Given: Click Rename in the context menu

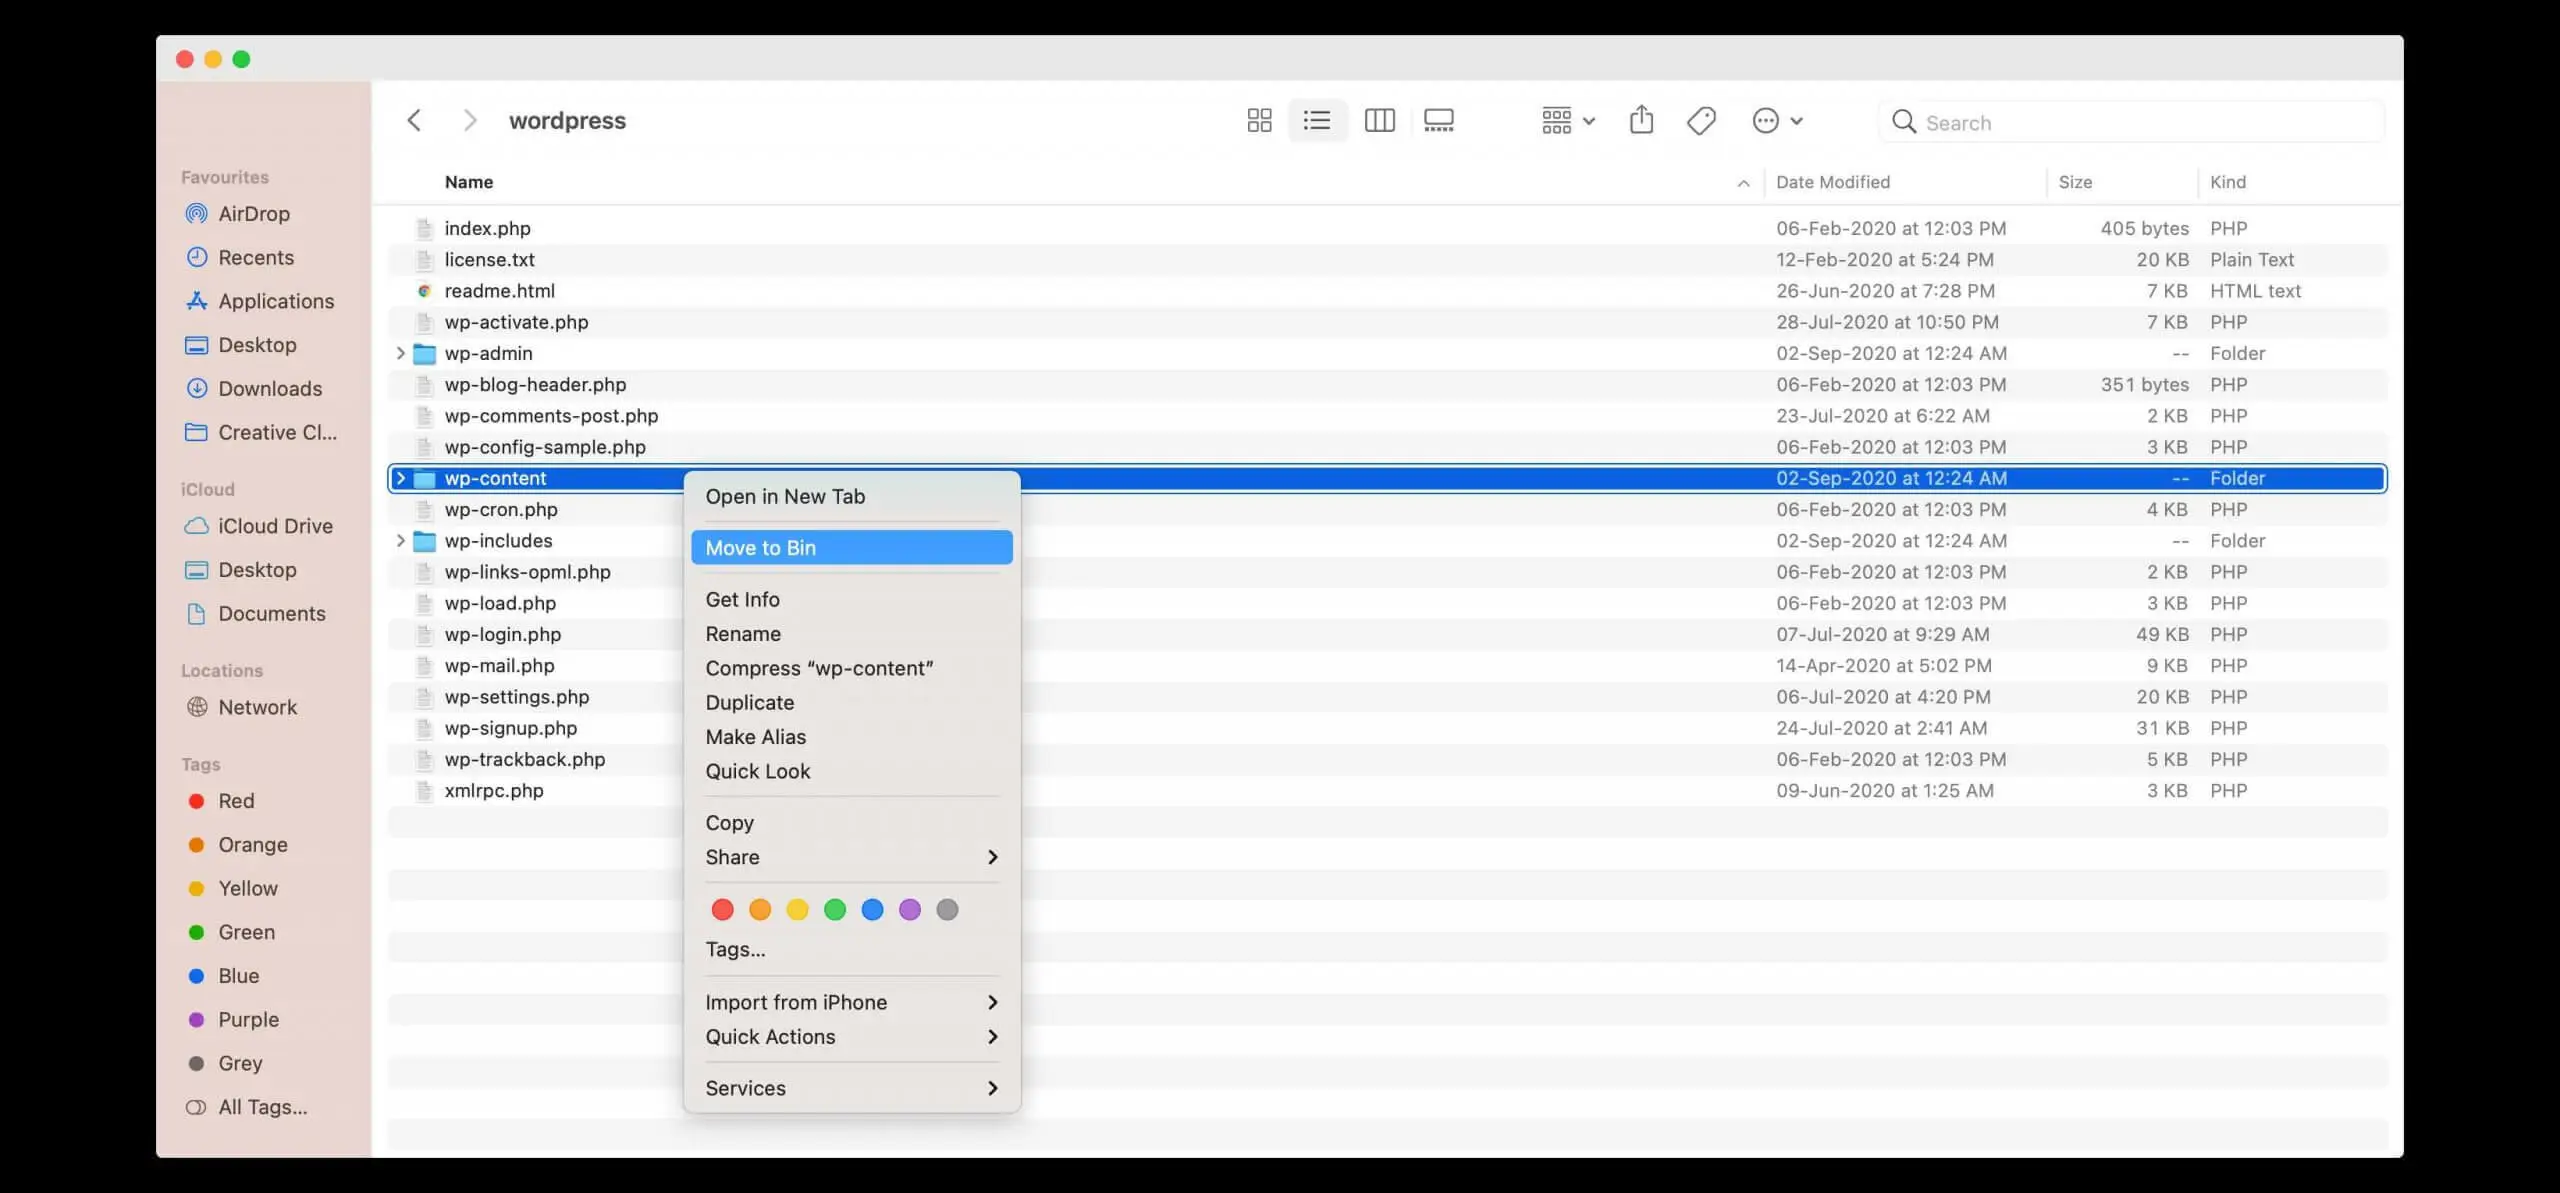Looking at the screenshot, I should click(x=743, y=634).
